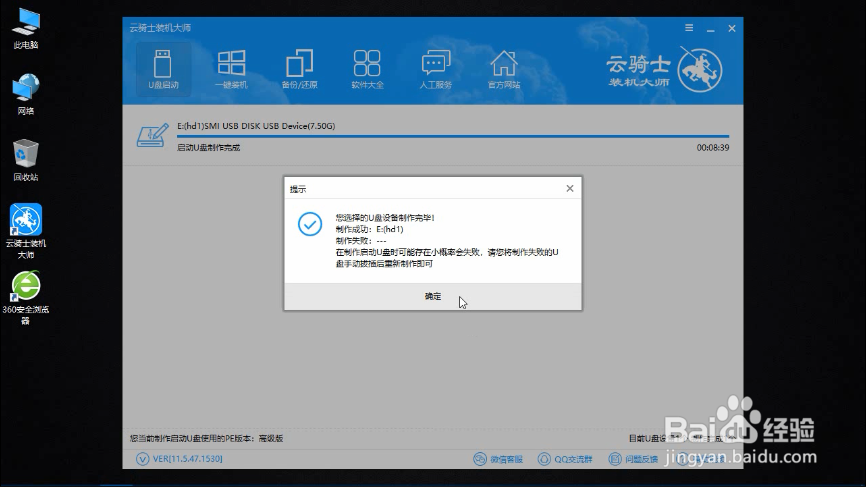The width and height of the screenshot is (866, 487).
Task: Open 360安全浏览器 desktop shortcut
Action: 26,297
